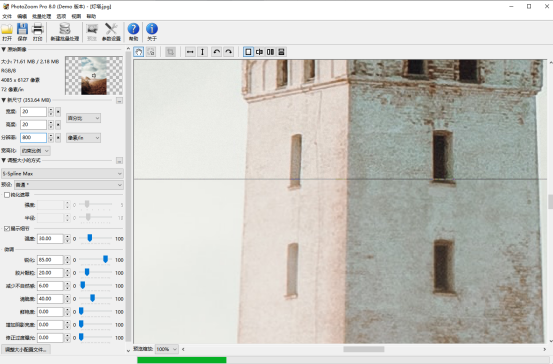The image size is (553, 364).
Task: Click the width input field showing 20
Action: point(33,112)
